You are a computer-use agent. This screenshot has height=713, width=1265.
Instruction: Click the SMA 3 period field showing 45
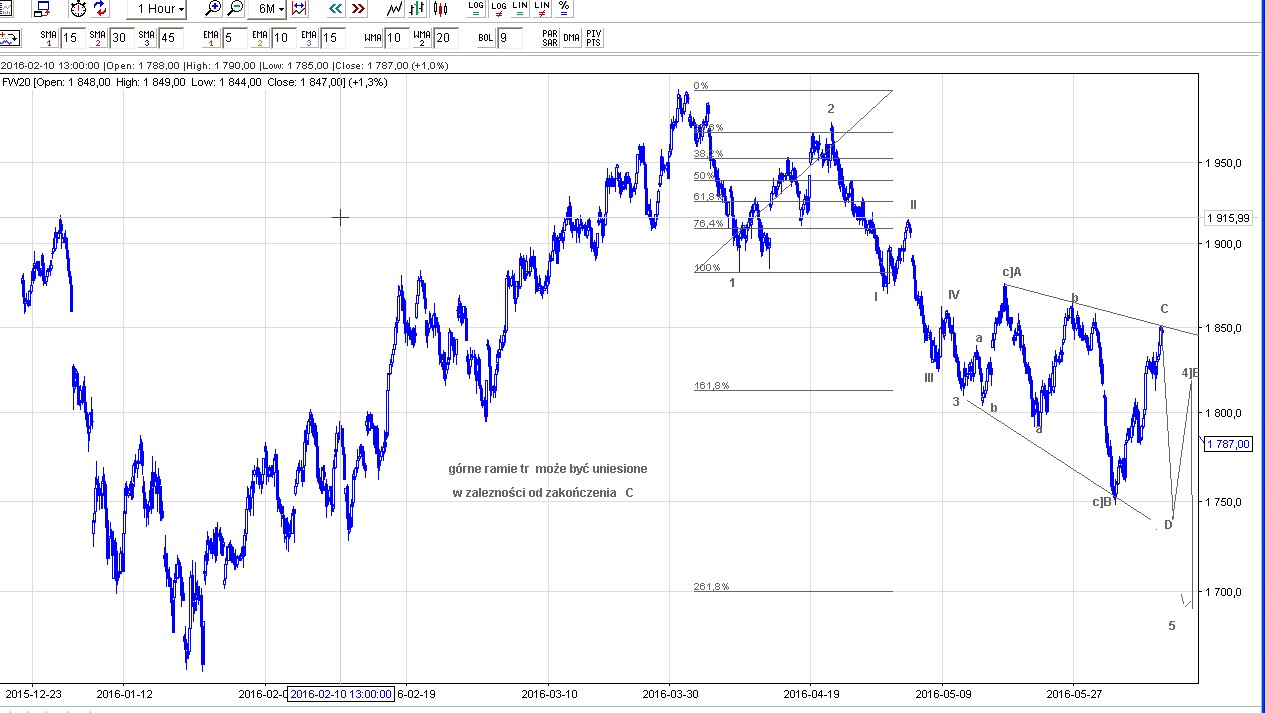tap(169, 38)
